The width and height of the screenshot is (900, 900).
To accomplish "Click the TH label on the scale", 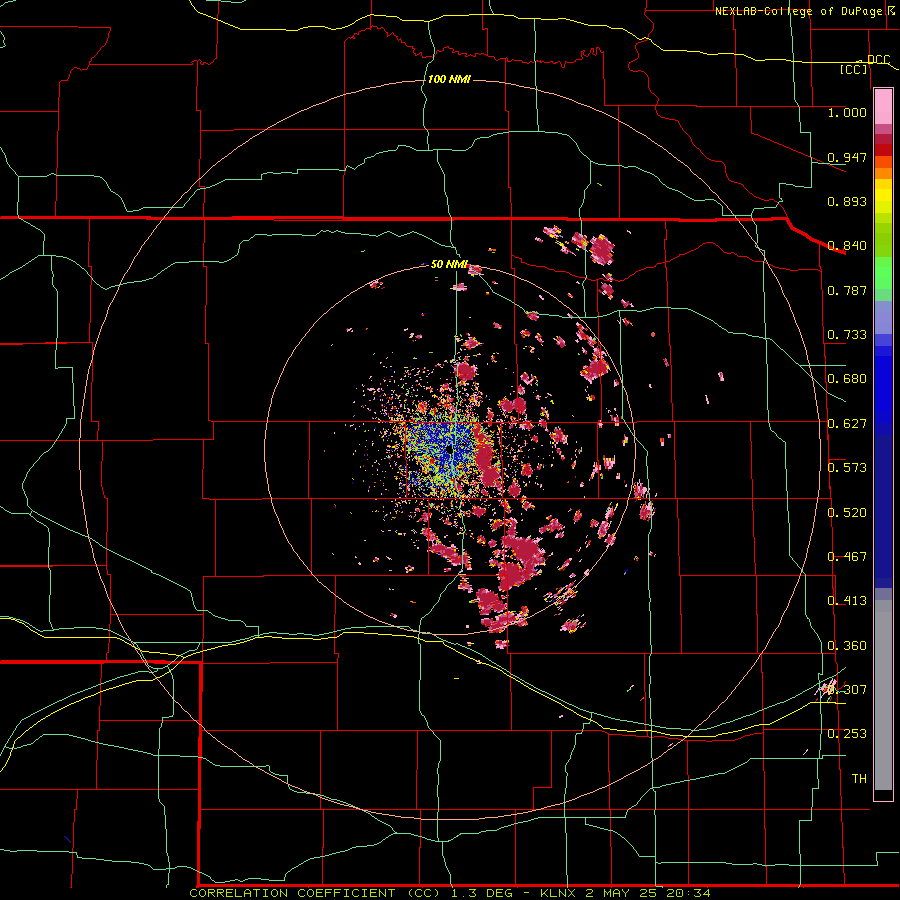I will tap(859, 779).
